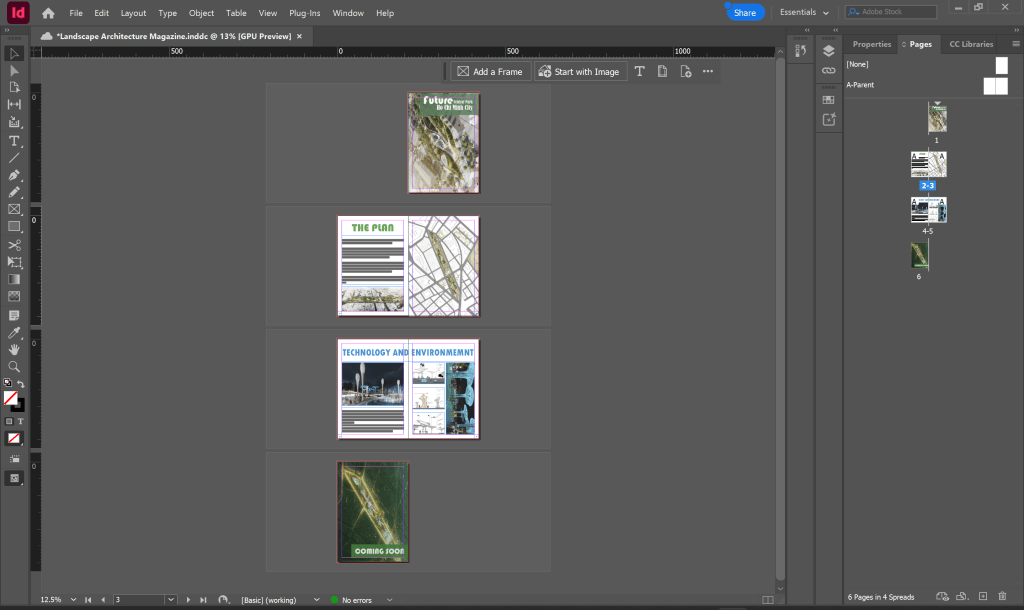Click the Share button
Image resolution: width=1024 pixels, height=610 pixels.
click(x=744, y=13)
